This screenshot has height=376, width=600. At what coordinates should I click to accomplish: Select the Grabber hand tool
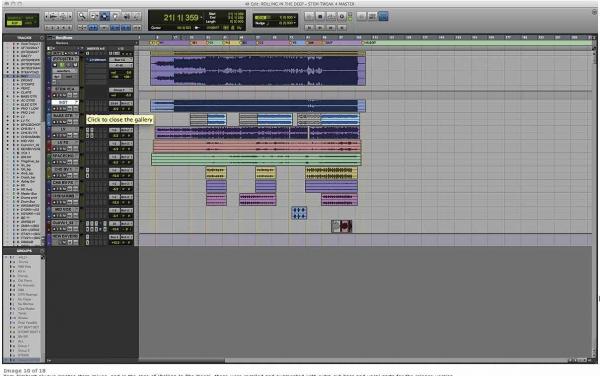115,16
